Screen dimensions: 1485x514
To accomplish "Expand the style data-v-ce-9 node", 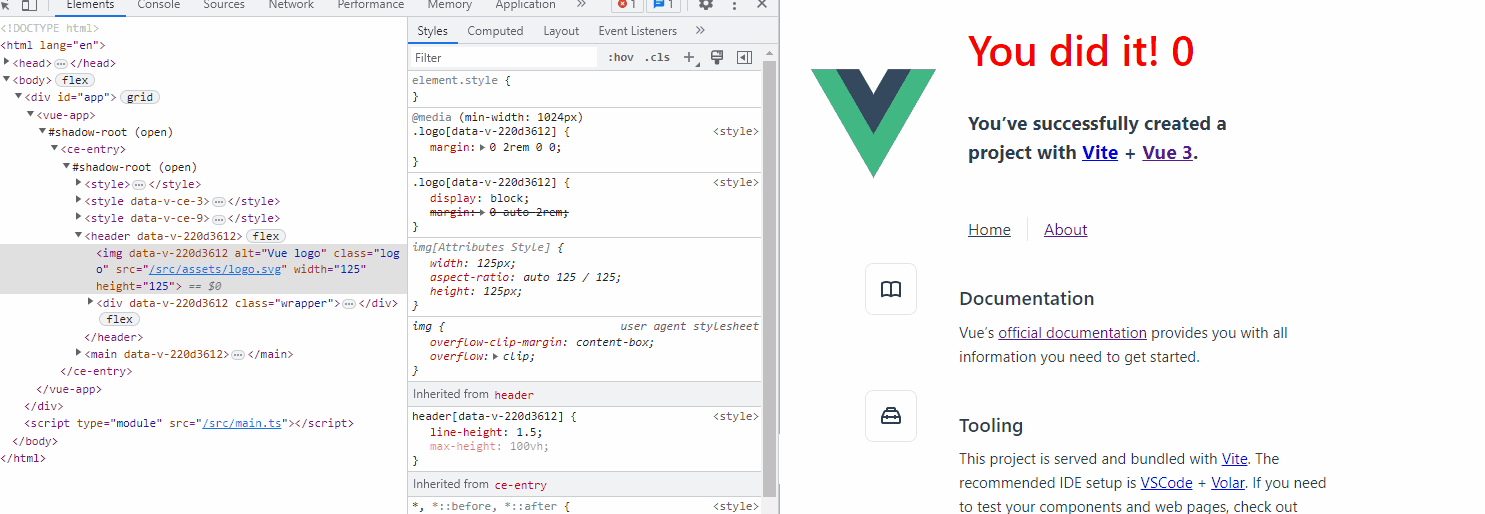I will (79, 218).
